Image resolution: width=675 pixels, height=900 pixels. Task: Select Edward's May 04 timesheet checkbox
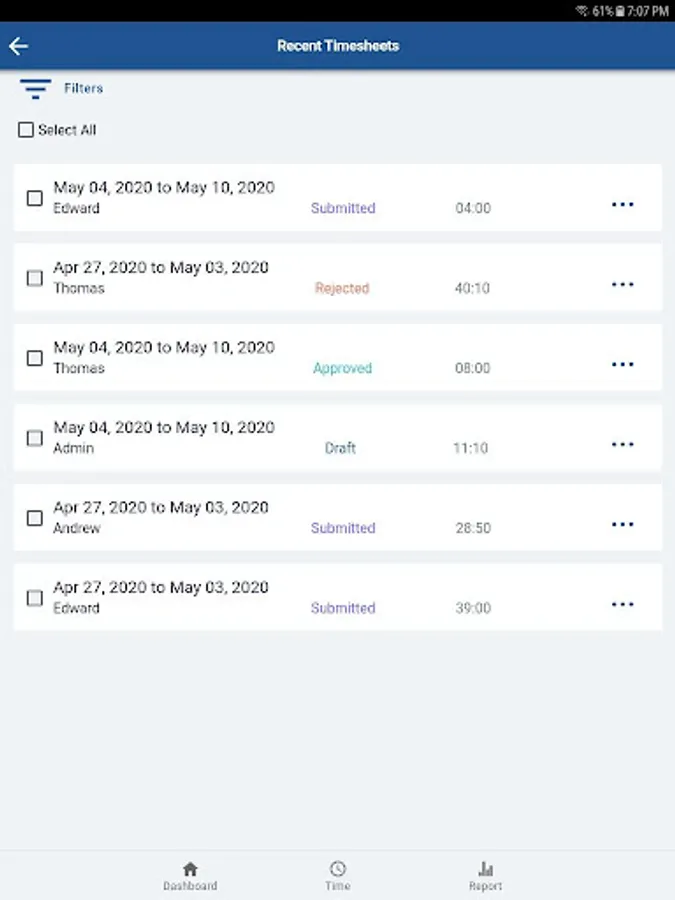click(x=34, y=198)
